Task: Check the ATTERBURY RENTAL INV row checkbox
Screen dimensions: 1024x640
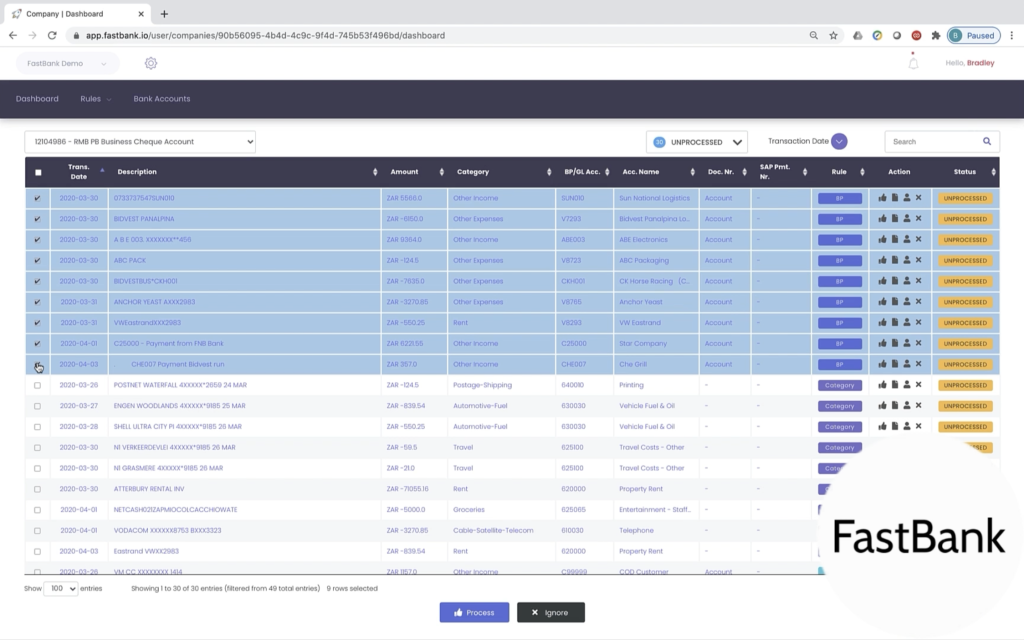Action: [37, 489]
